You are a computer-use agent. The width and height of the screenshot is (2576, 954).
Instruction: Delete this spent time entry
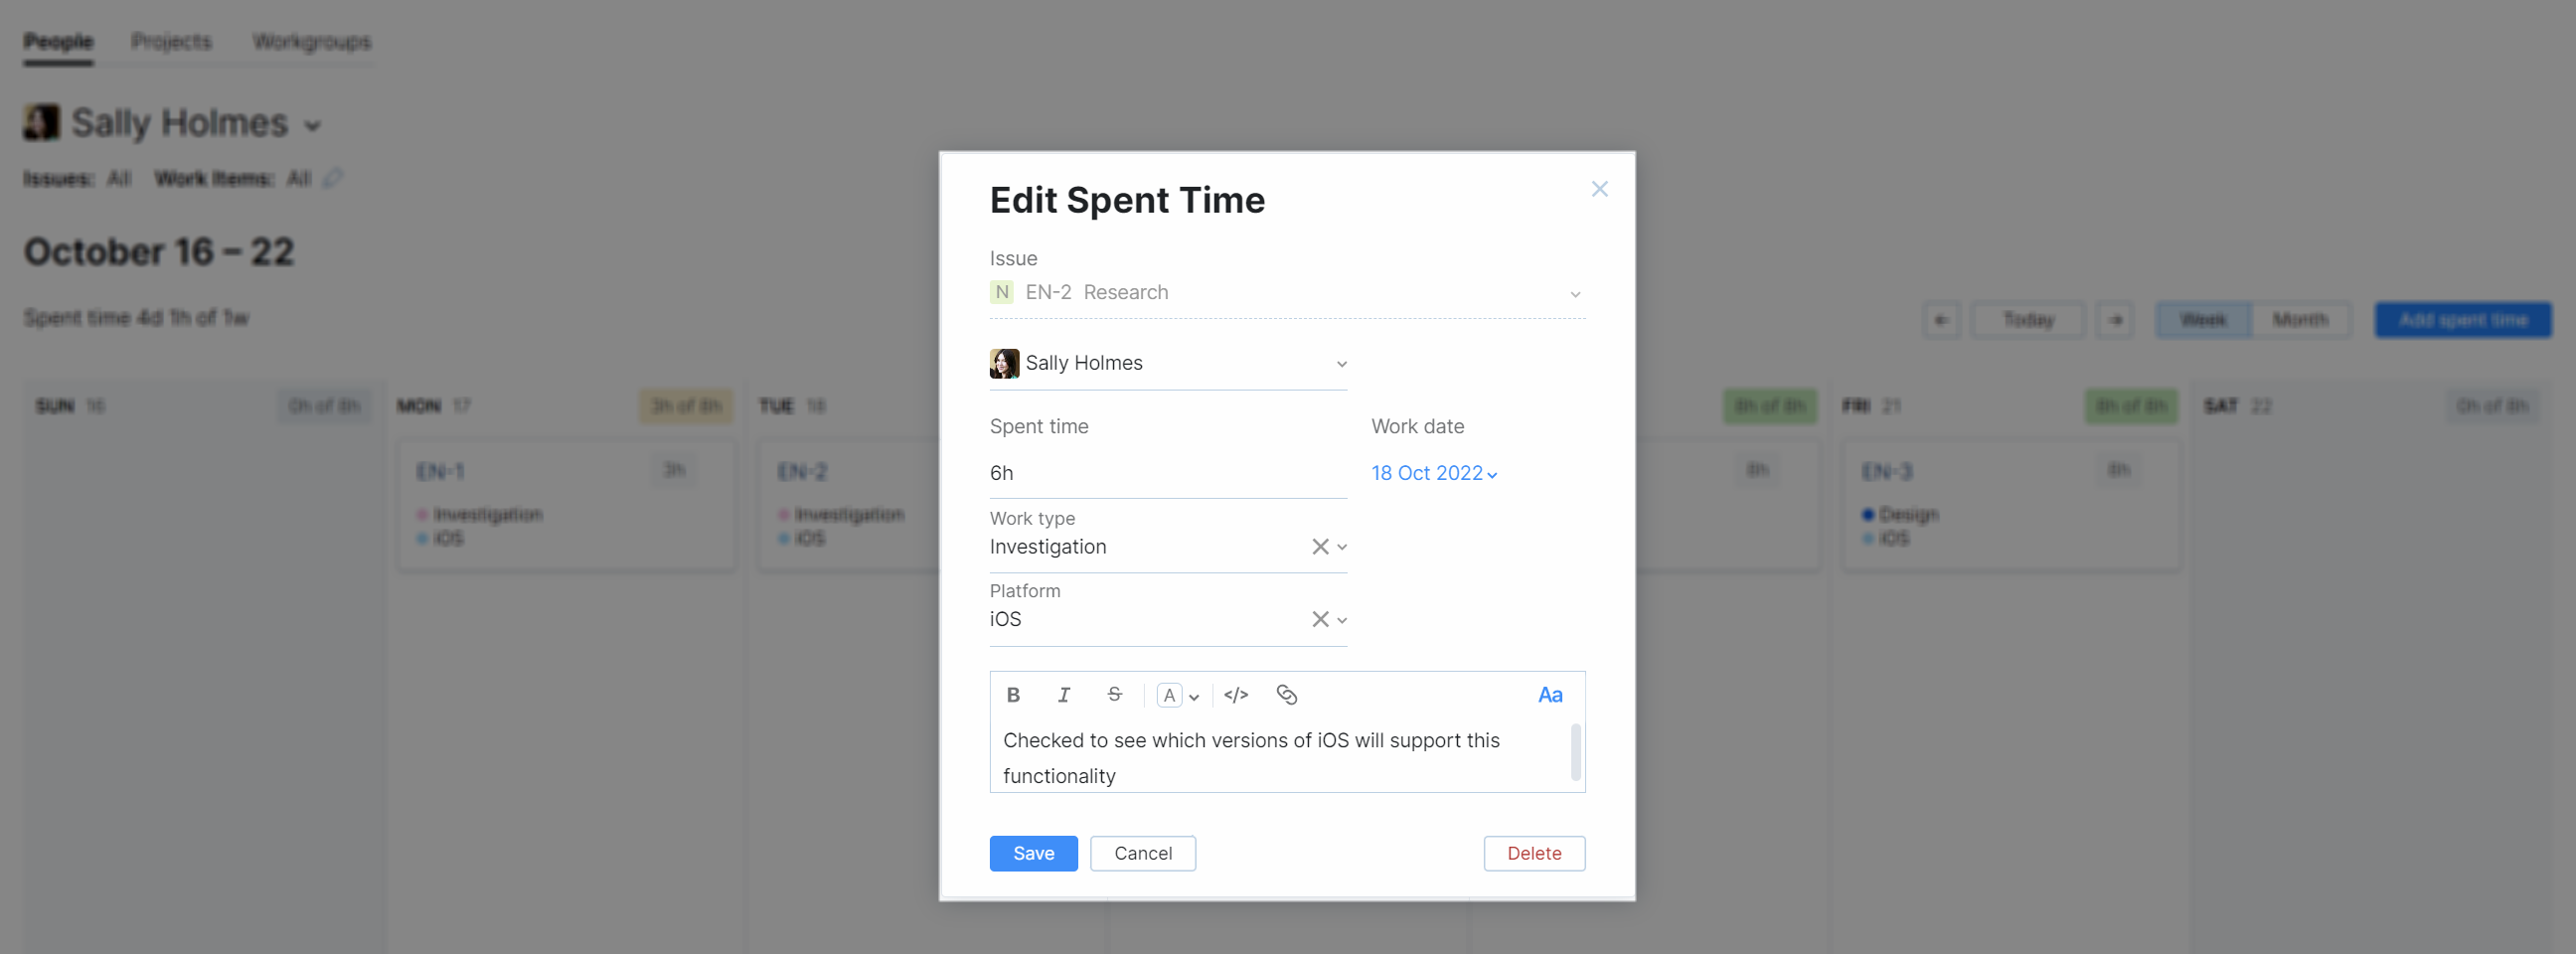coord(1533,853)
